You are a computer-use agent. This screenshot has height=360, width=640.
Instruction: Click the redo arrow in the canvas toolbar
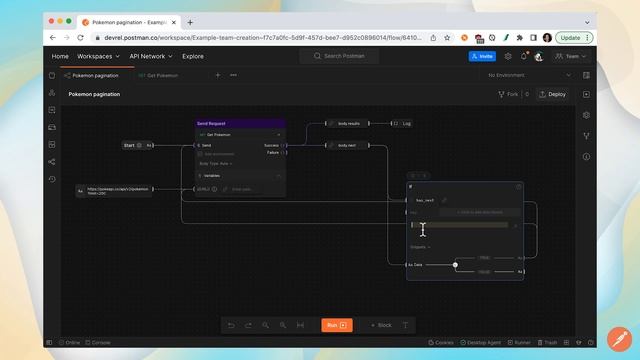(x=248, y=325)
